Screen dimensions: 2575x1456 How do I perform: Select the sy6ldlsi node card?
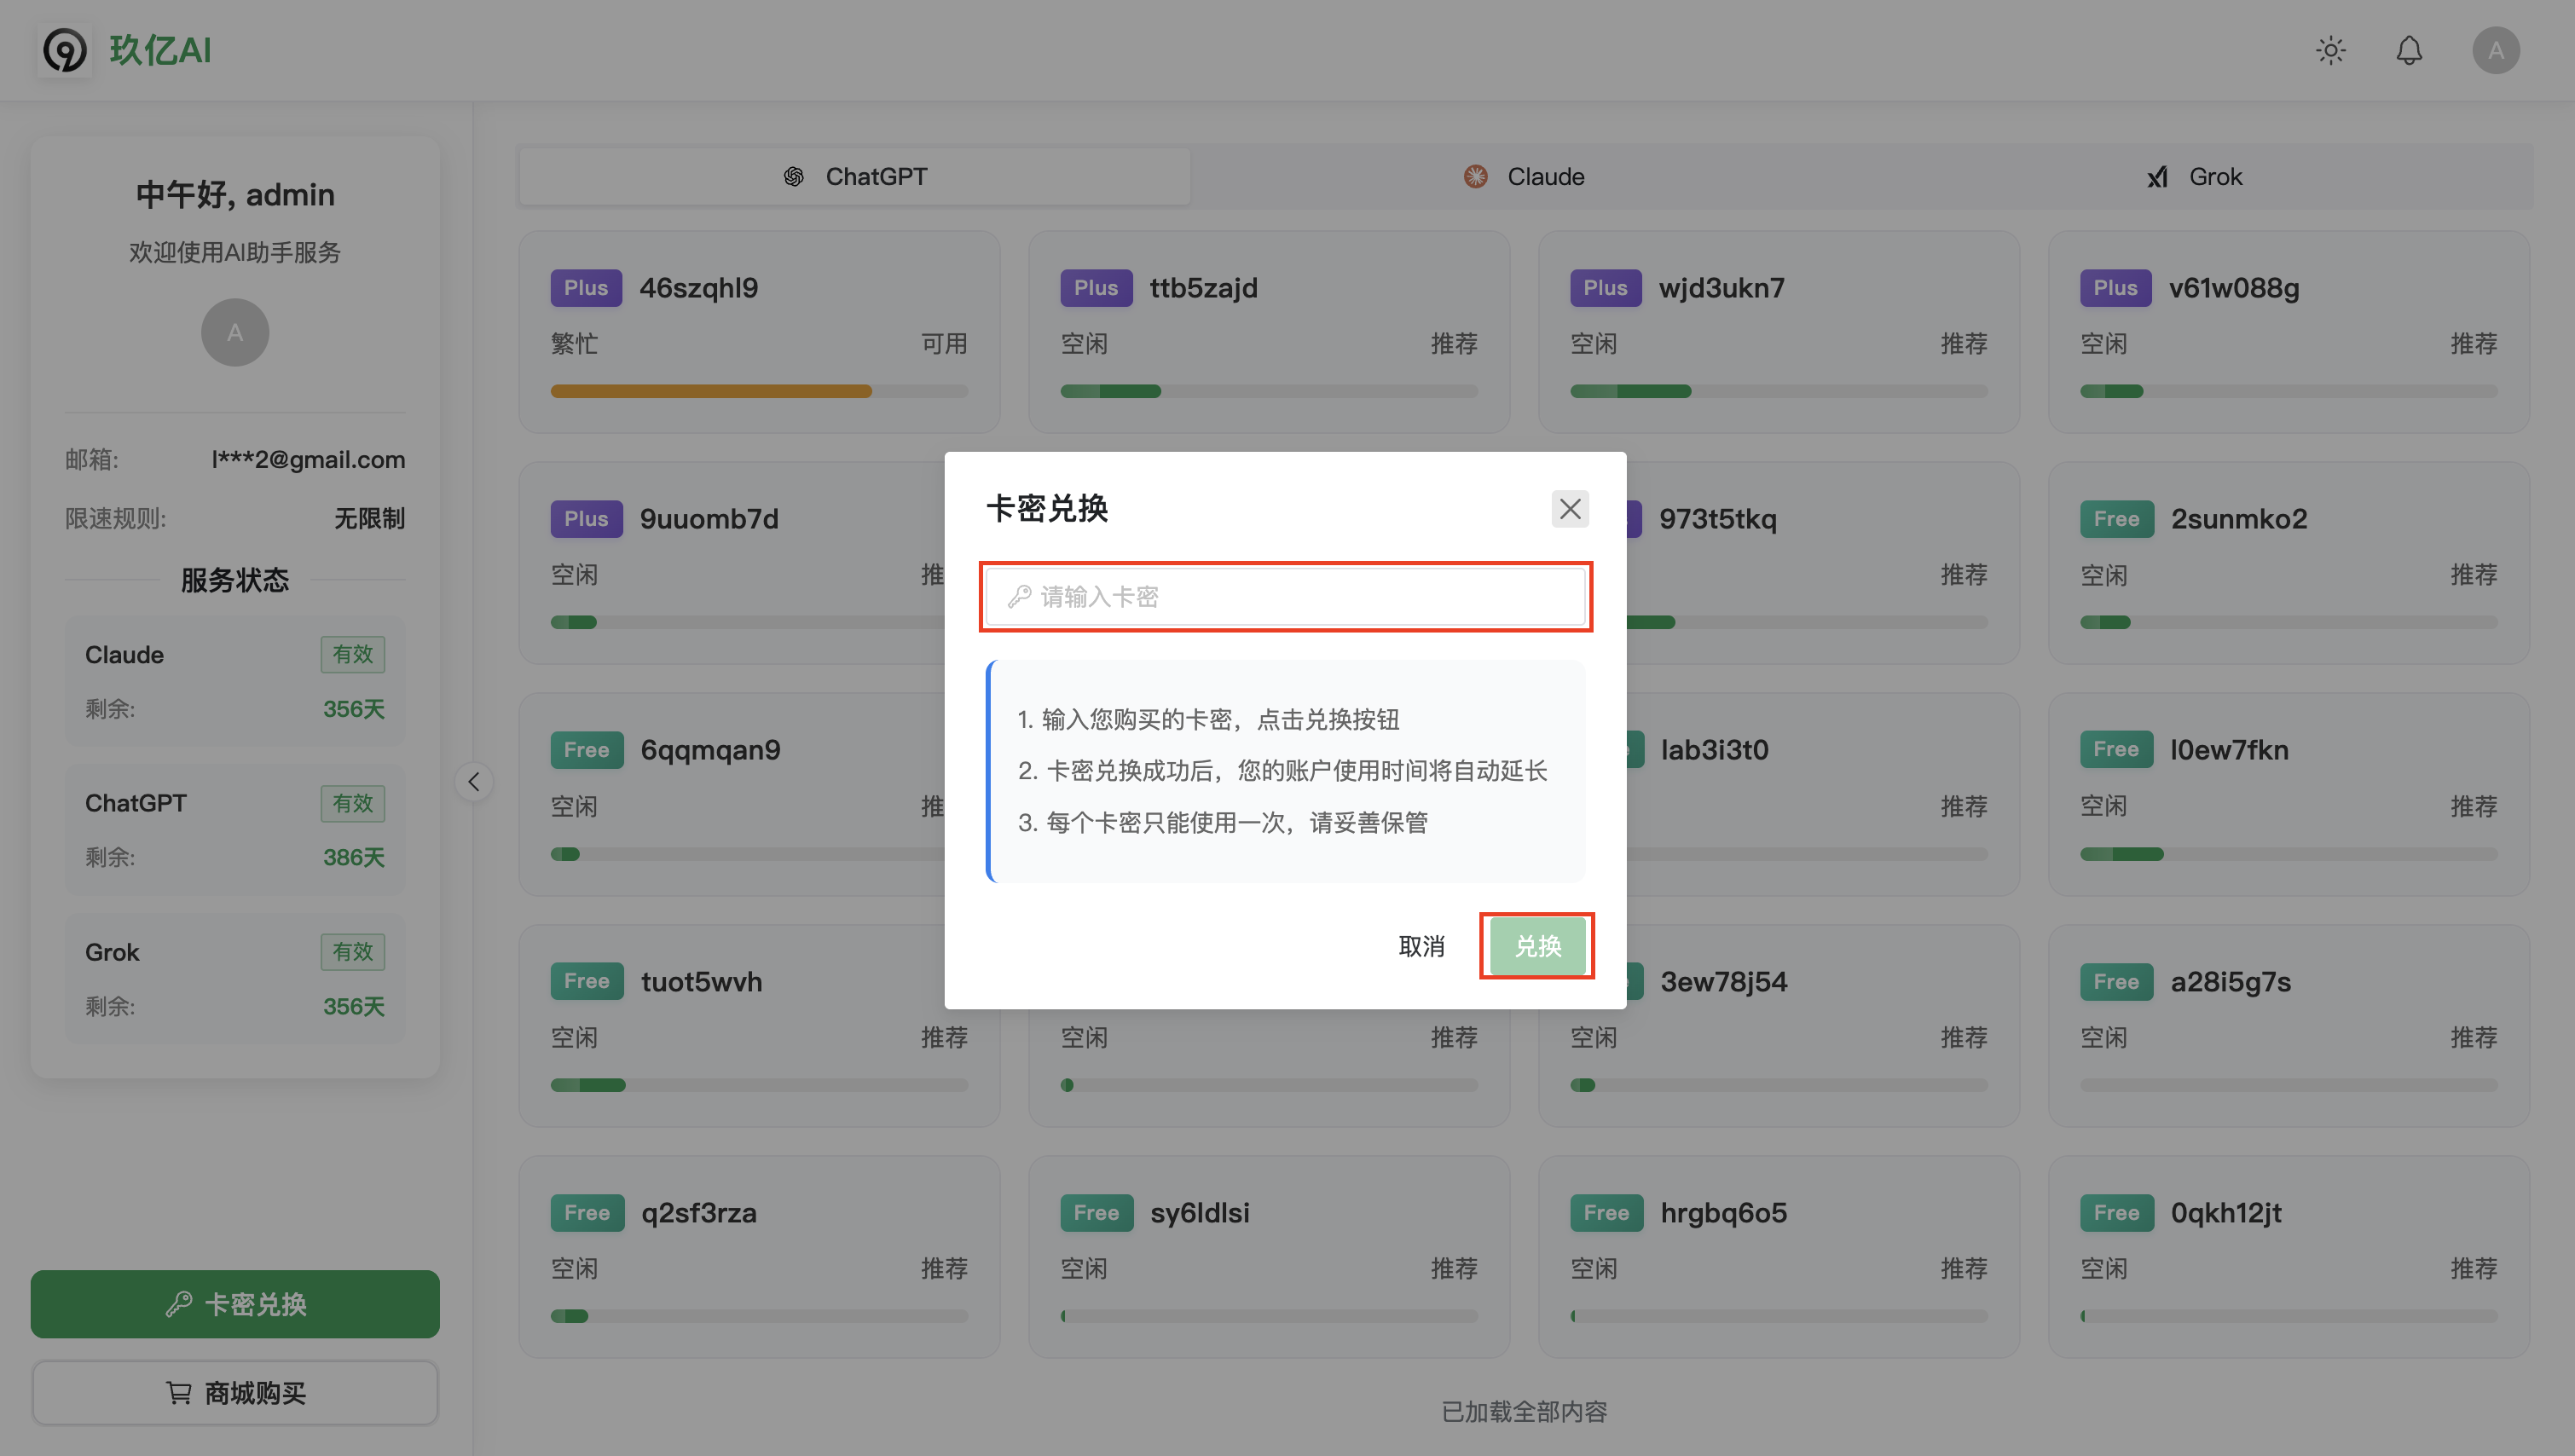[1269, 1257]
